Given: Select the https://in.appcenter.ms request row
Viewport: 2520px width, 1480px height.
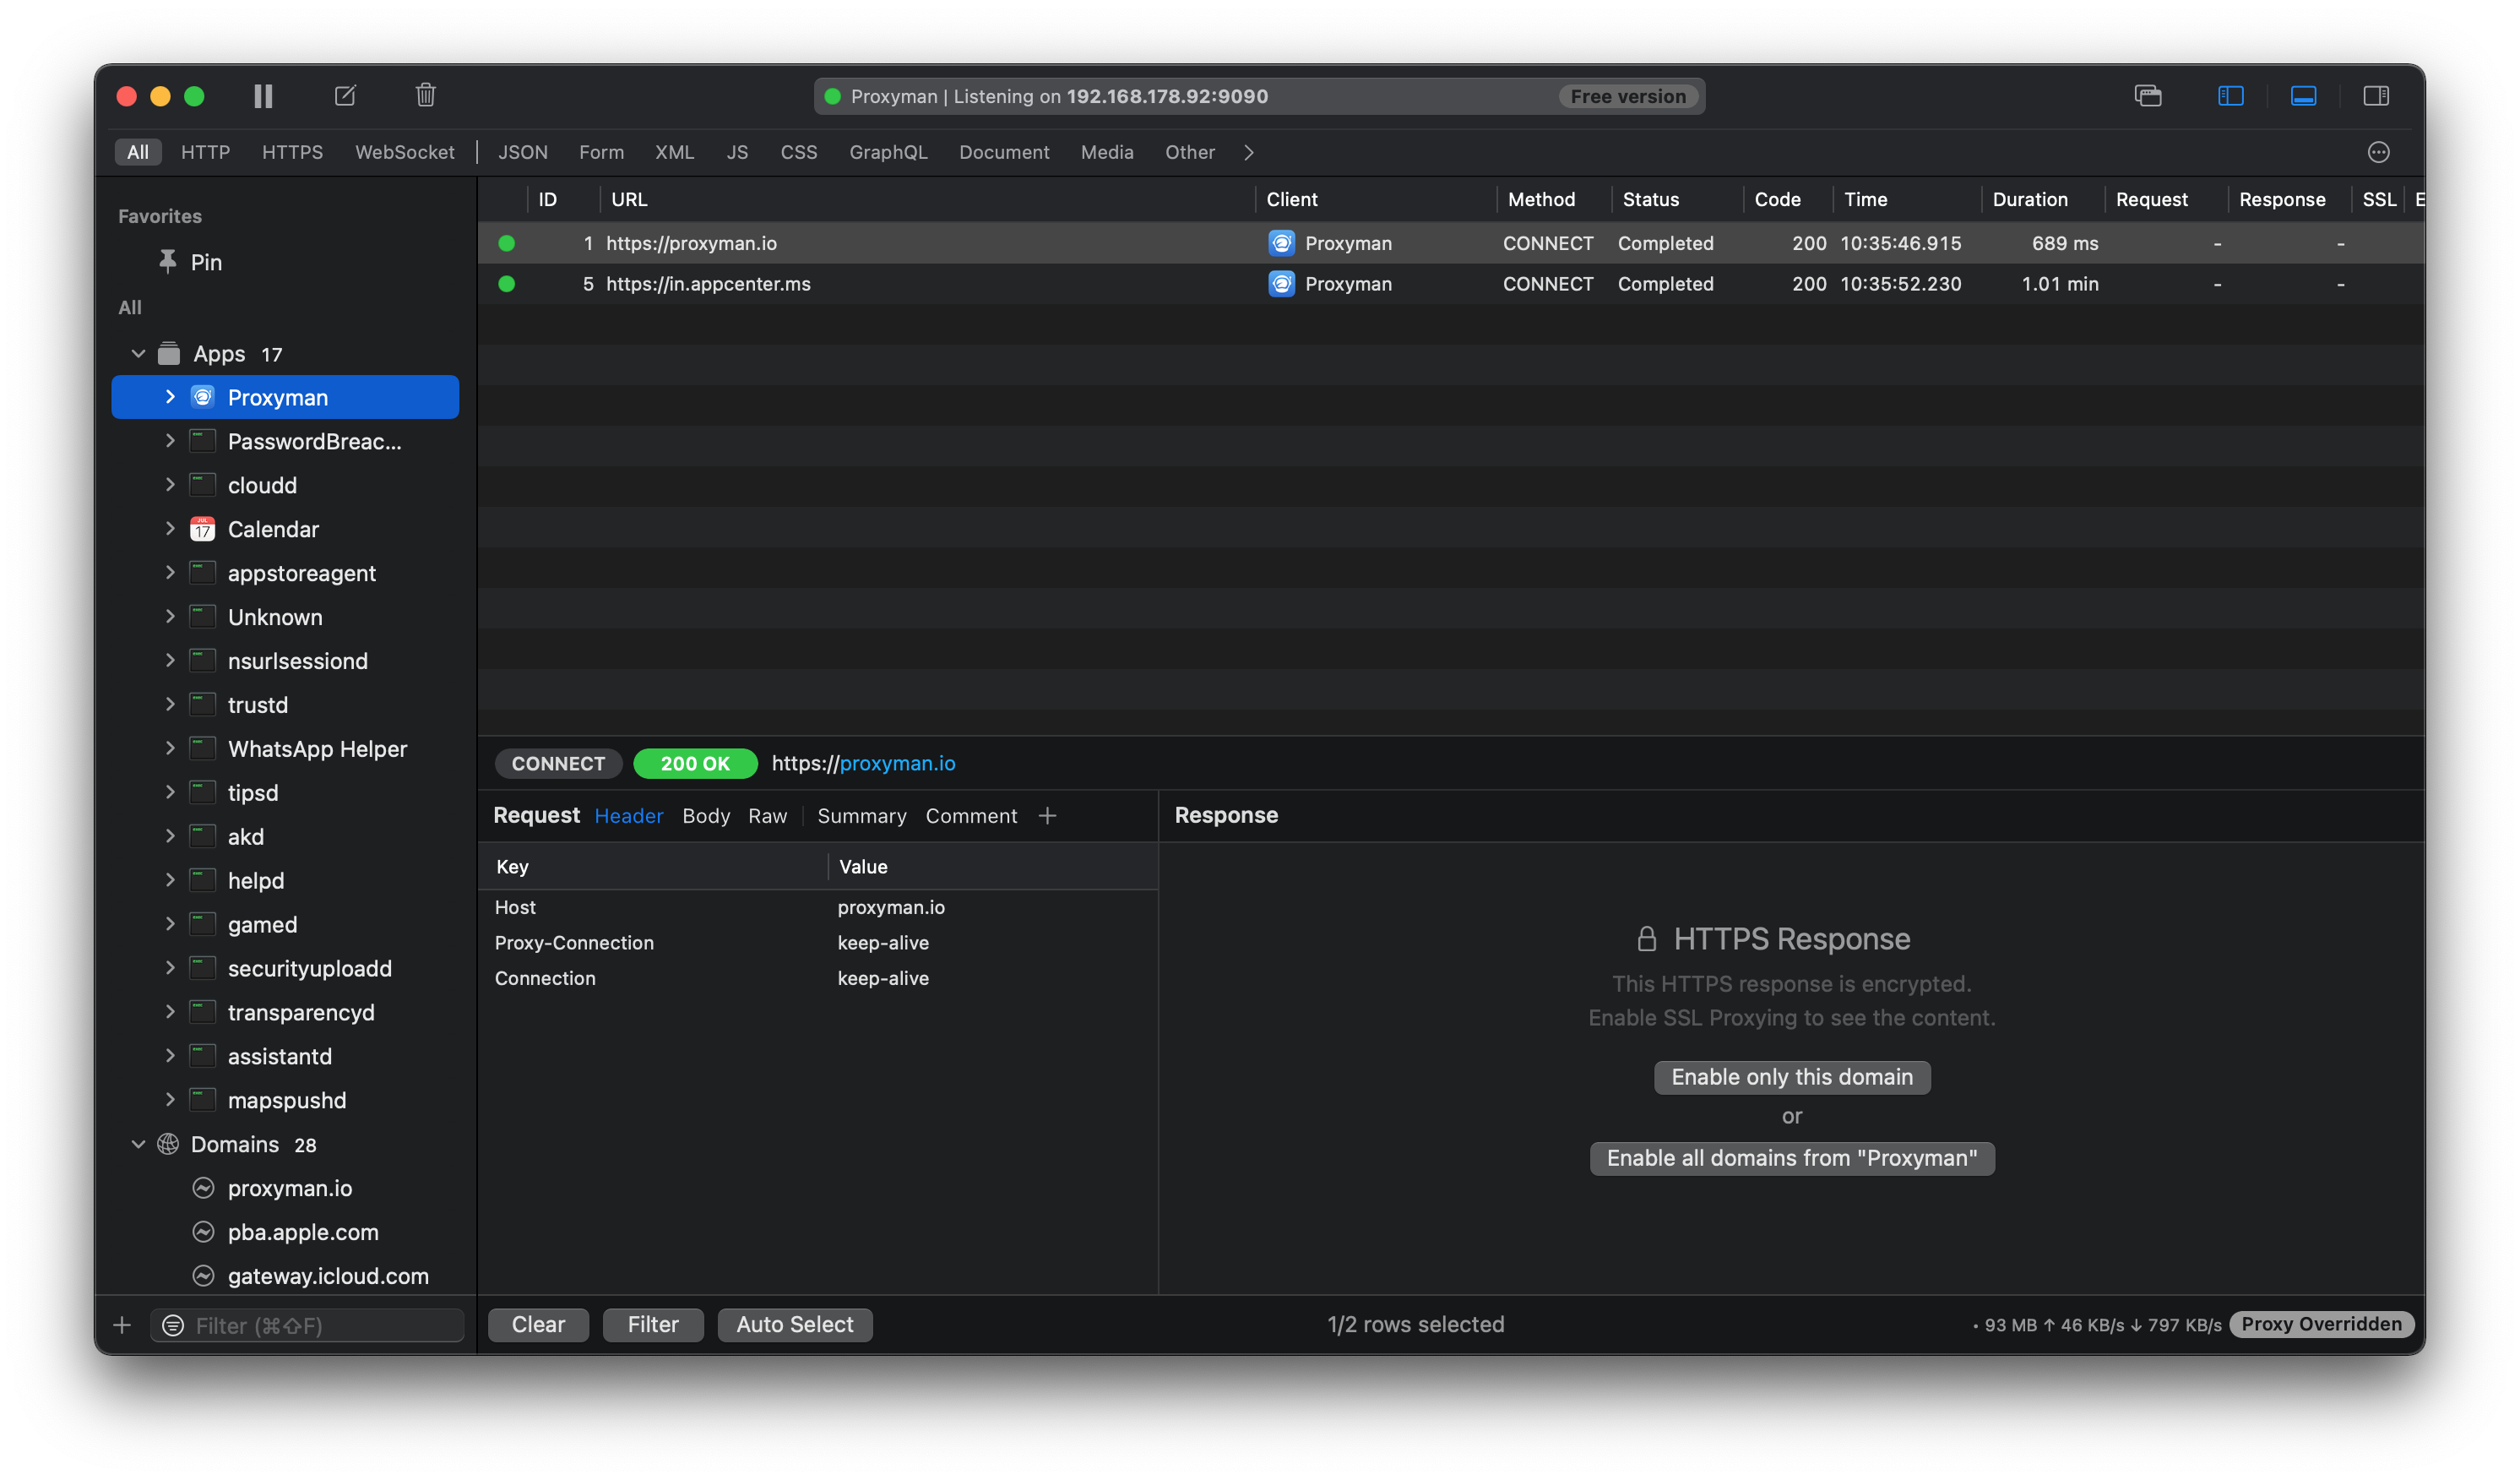Looking at the screenshot, I should pyautogui.click(x=1451, y=284).
